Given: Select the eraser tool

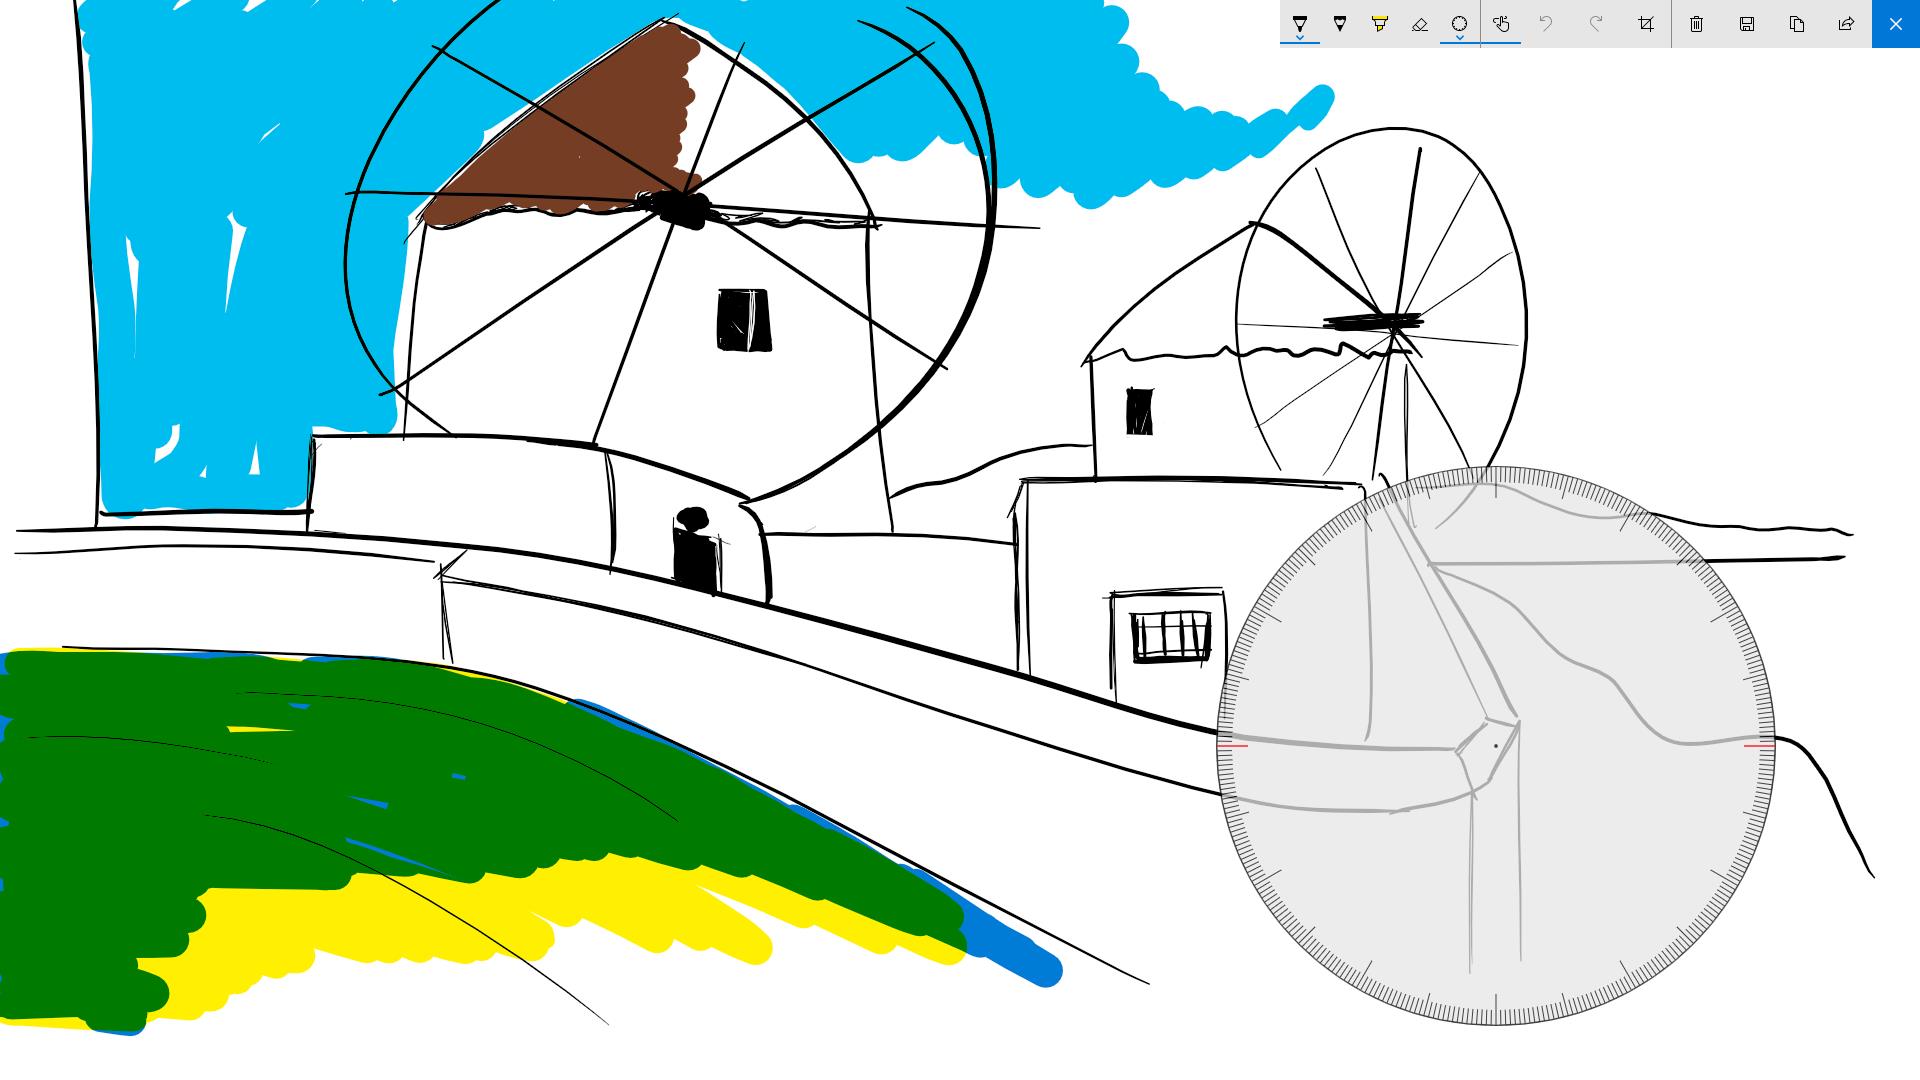Looking at the screenshot, I should point(1420,24).
